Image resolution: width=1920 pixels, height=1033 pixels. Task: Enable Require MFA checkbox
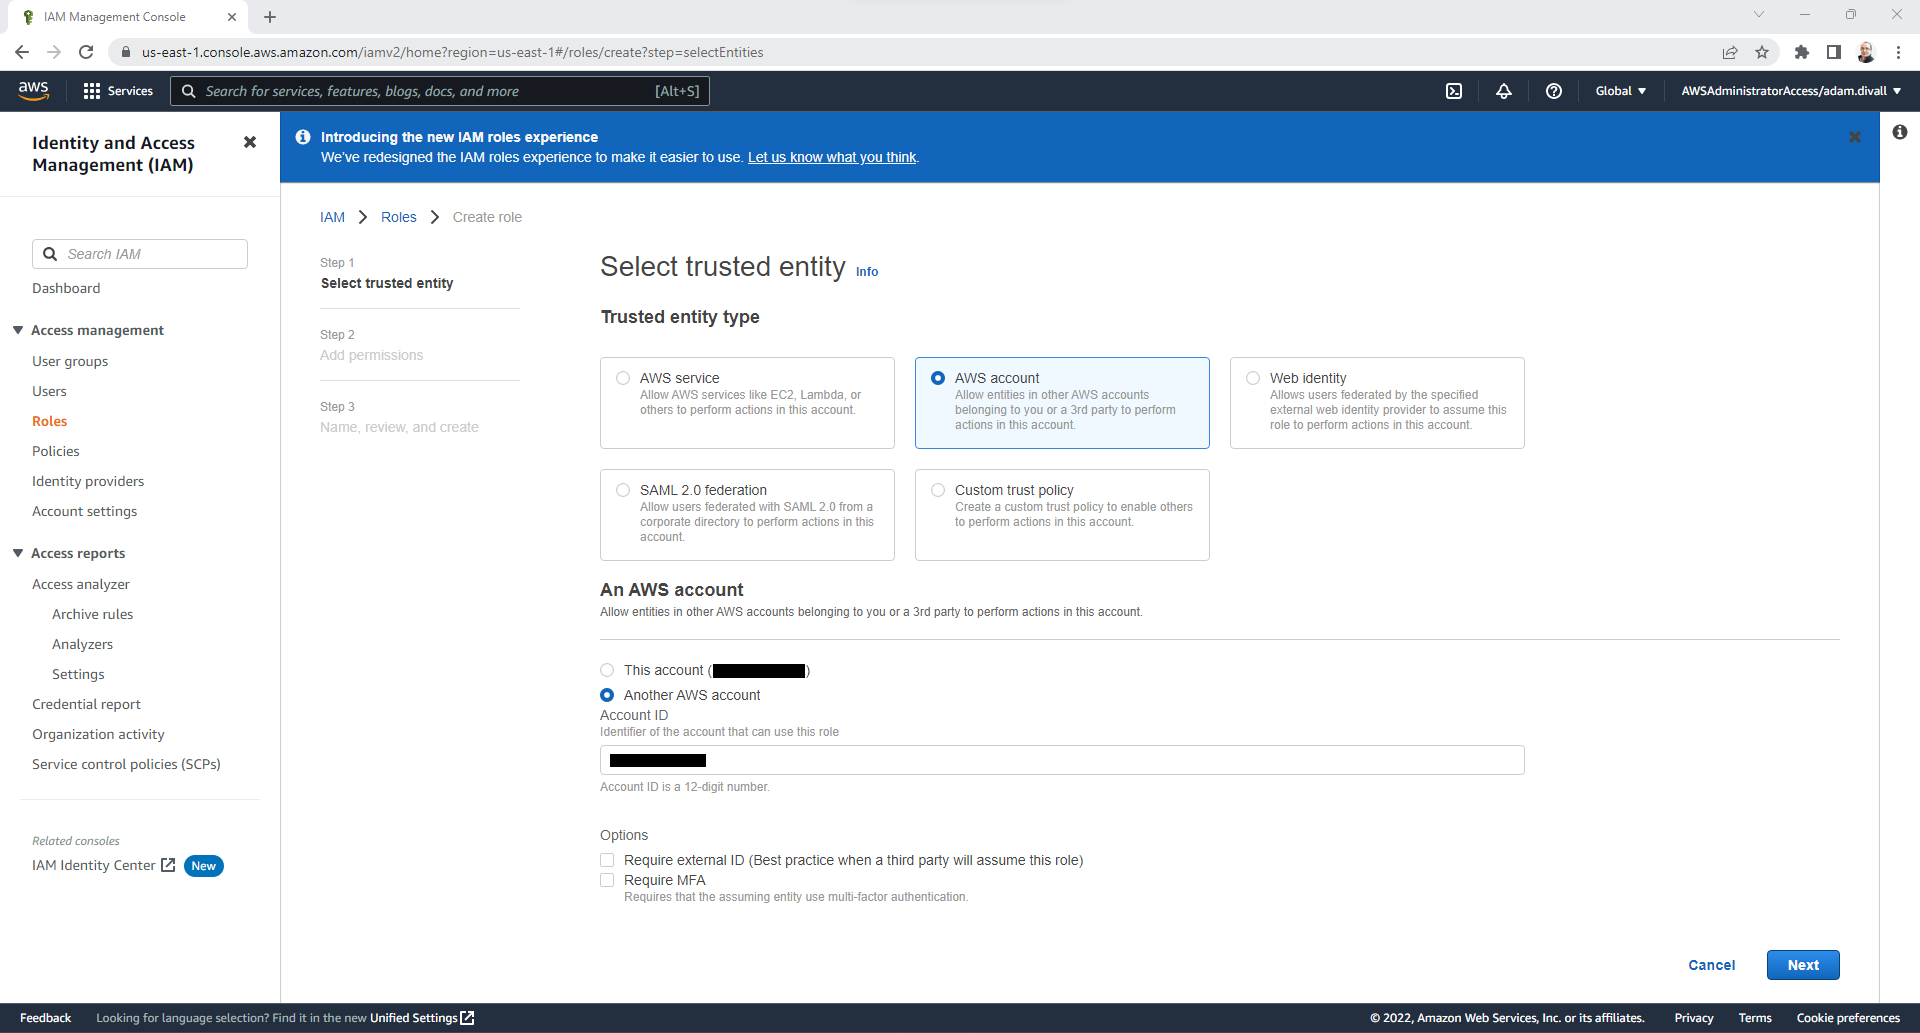(x=607, y=880)
